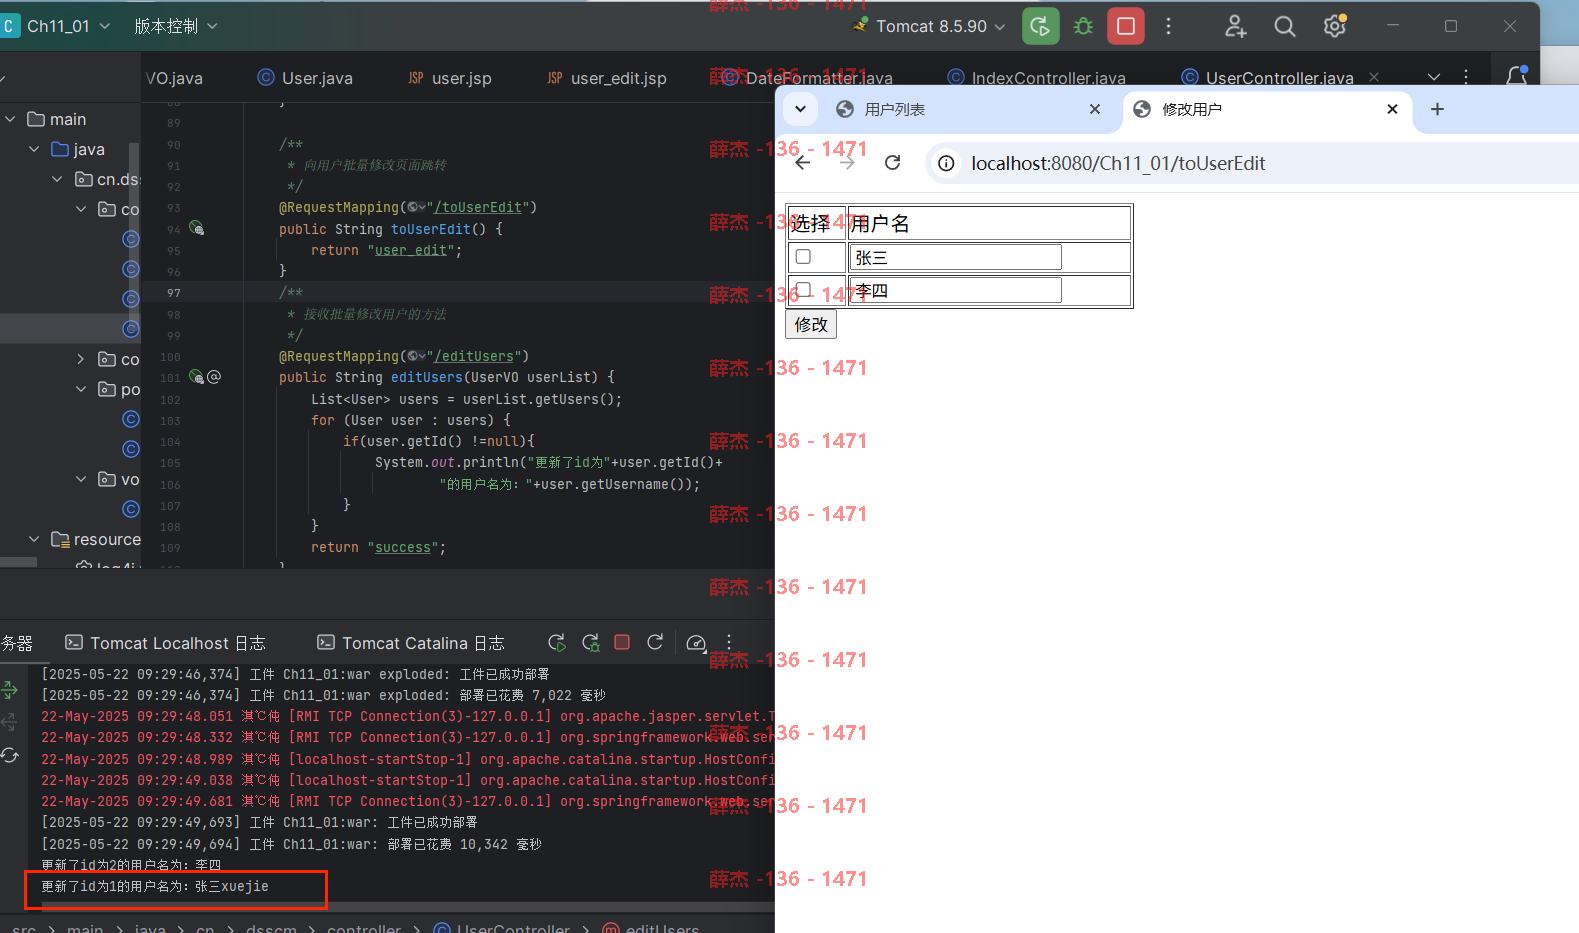Switch to the User.java editor tab
1579x933 pixels.
coord(305,78)
